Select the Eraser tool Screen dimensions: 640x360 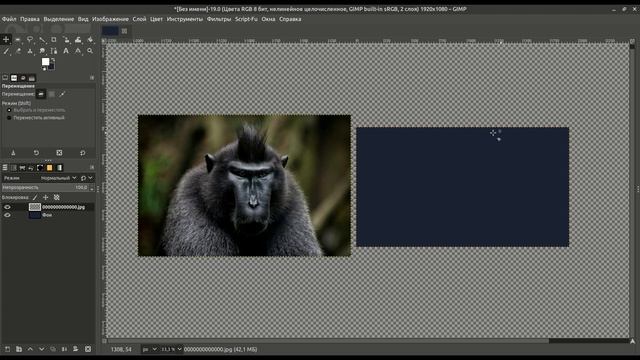click(x=18, y=51)
